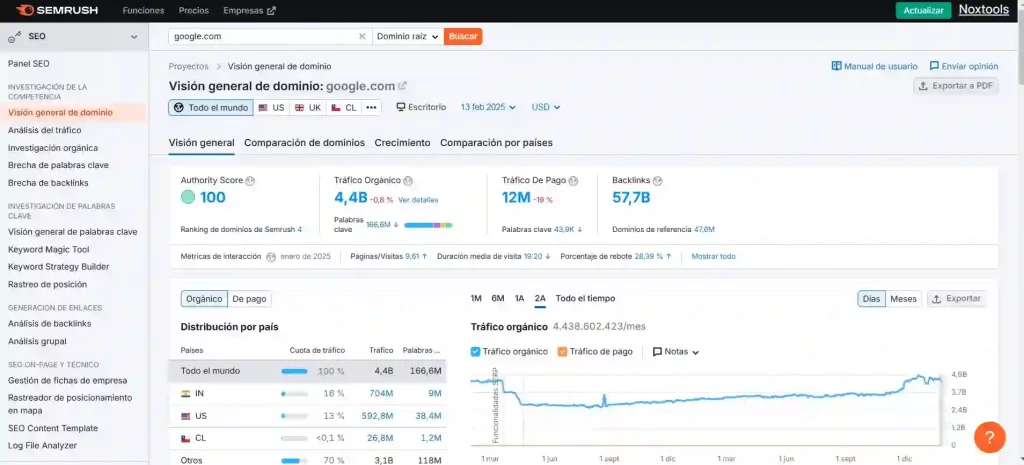Click the more countries ellipsis button
1024x465 pixels.
click(371, 107)
